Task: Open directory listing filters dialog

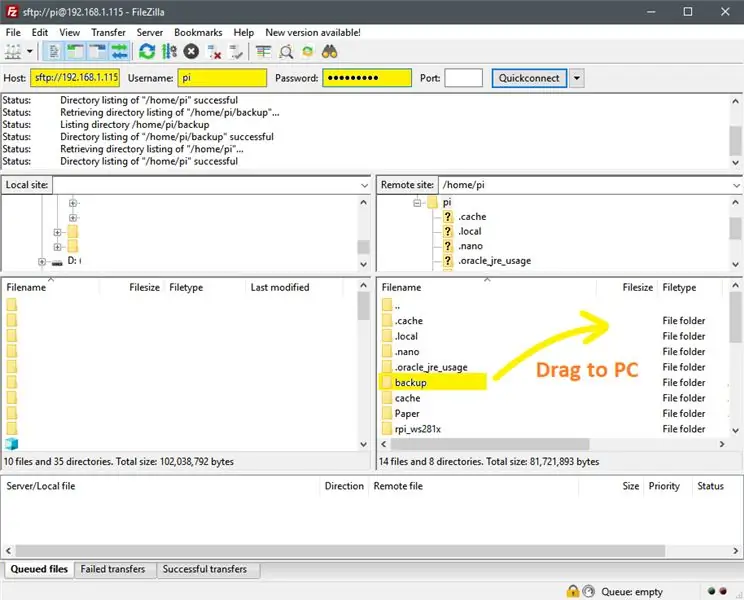Action: click(263, 51)
